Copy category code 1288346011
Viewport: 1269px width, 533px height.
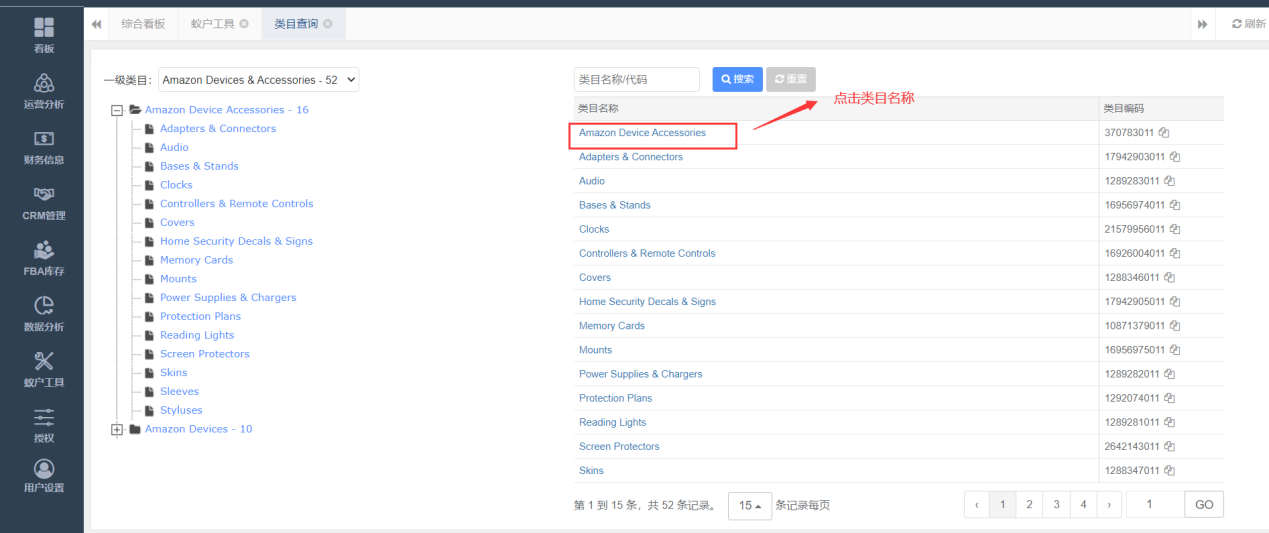pos(1169,277)
